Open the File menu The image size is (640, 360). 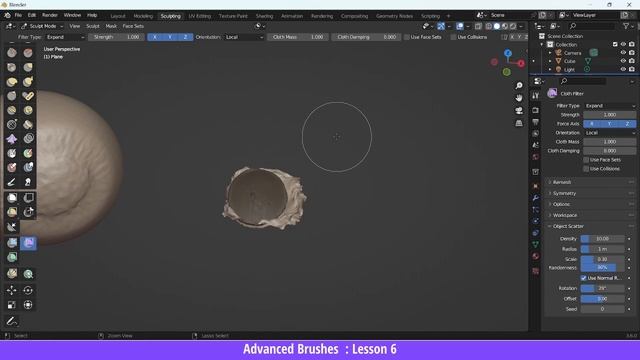[18, 15]
